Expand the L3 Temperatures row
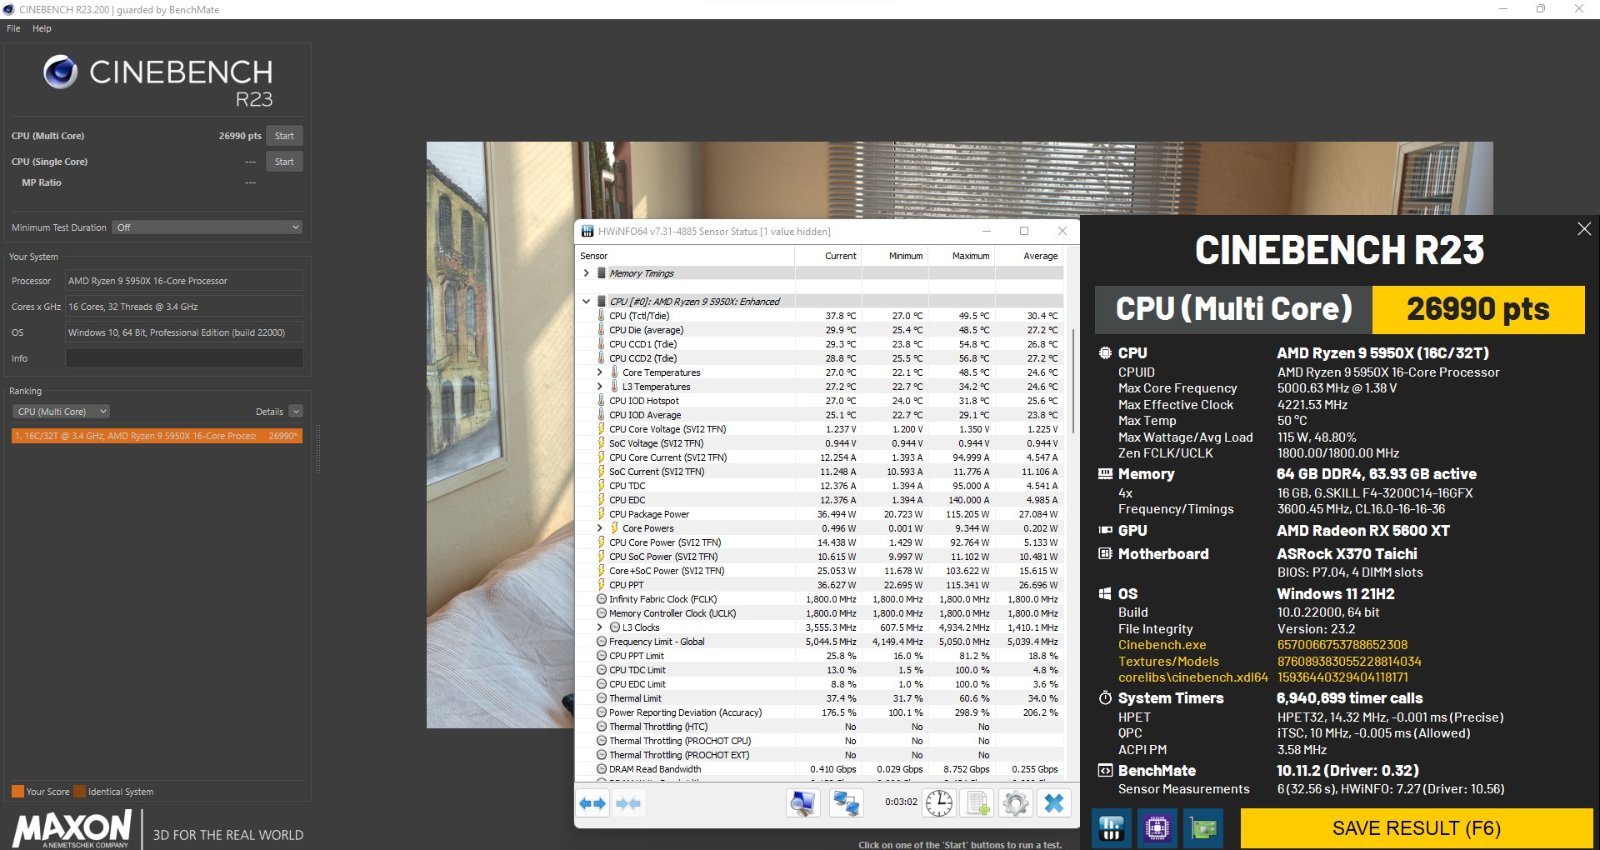This screenshot has width=1600, height=850. (600, 386)
